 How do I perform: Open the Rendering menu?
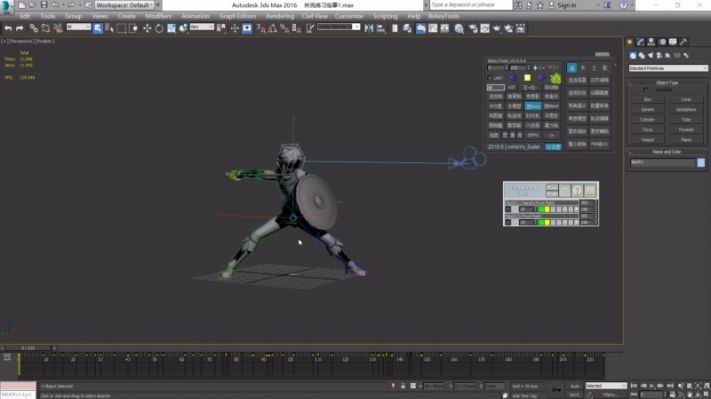[280, 16]
